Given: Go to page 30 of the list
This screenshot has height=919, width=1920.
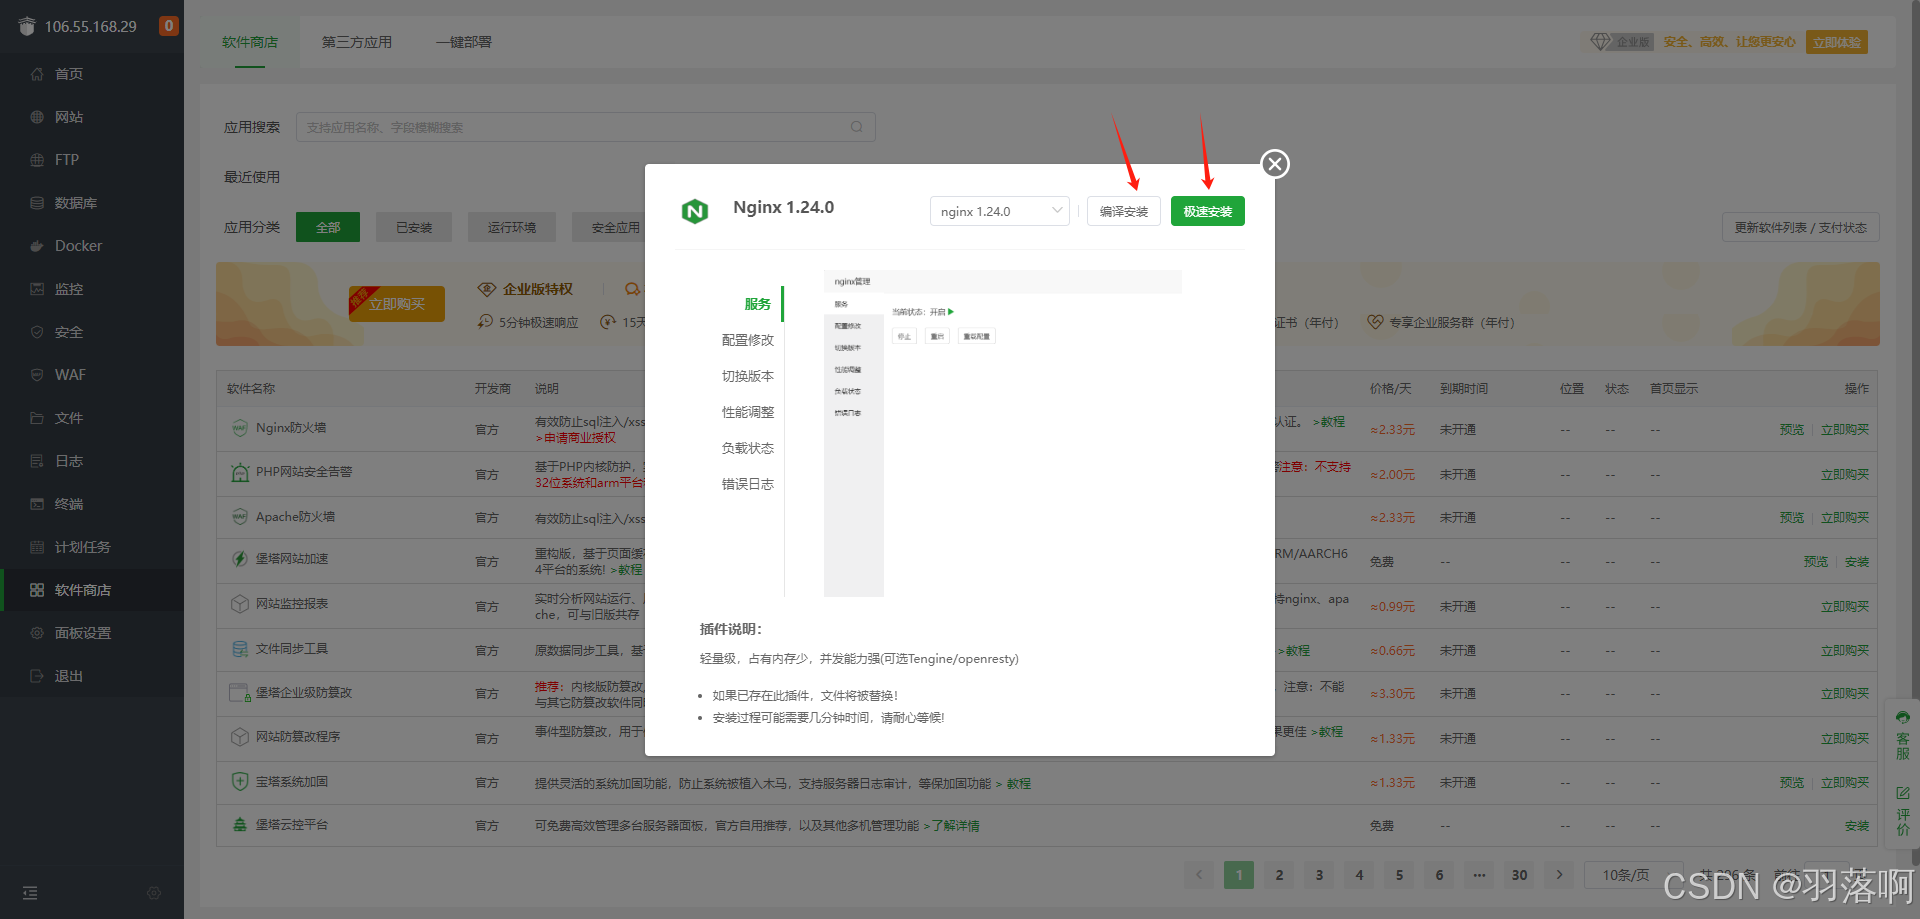Looking at the screenshot, I should click(x=1519, y=875).
